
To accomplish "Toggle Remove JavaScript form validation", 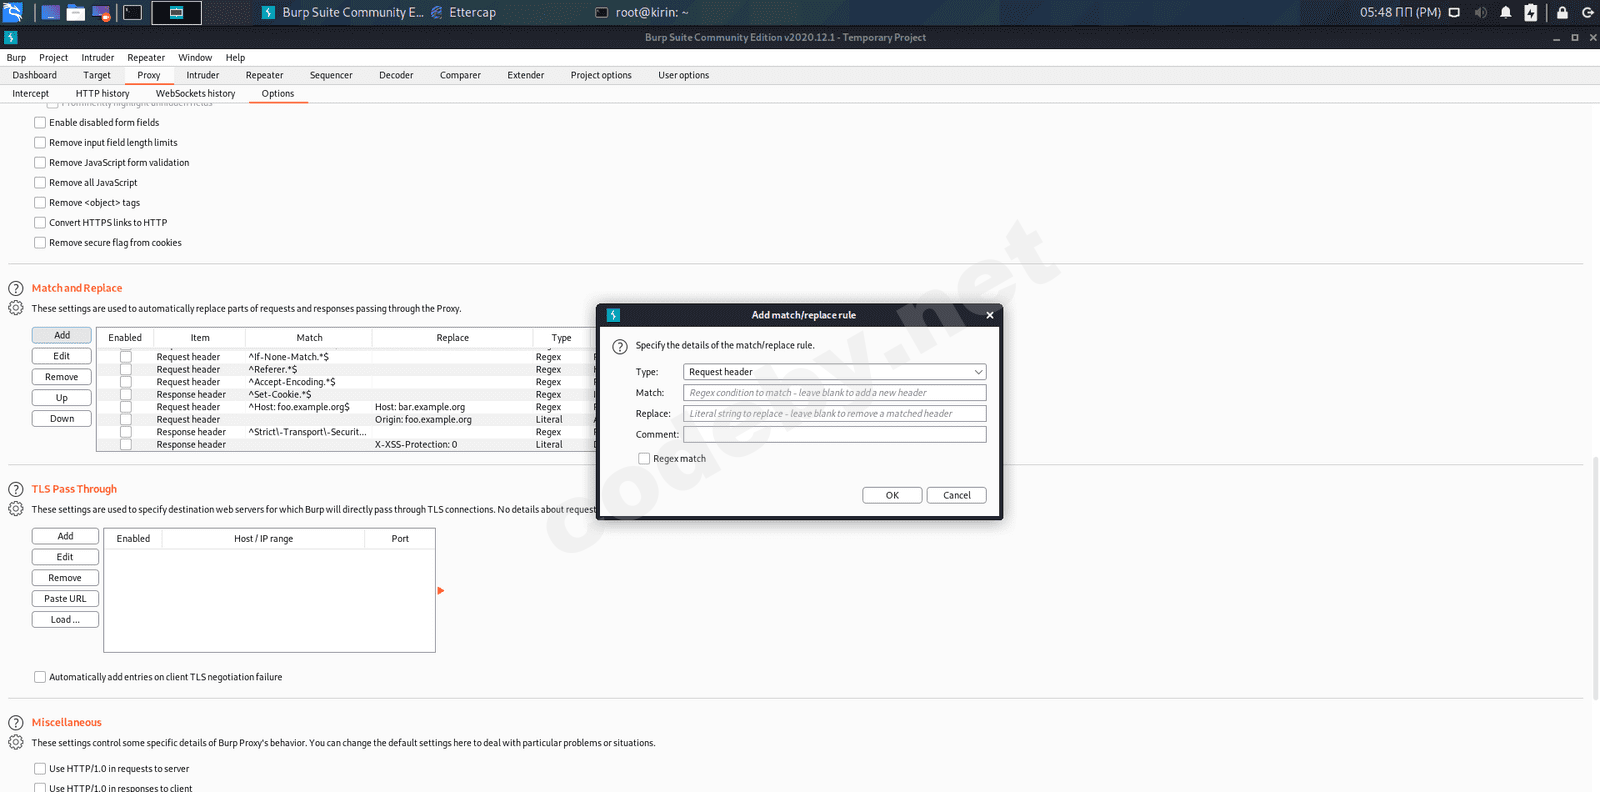I will [40, 162].
